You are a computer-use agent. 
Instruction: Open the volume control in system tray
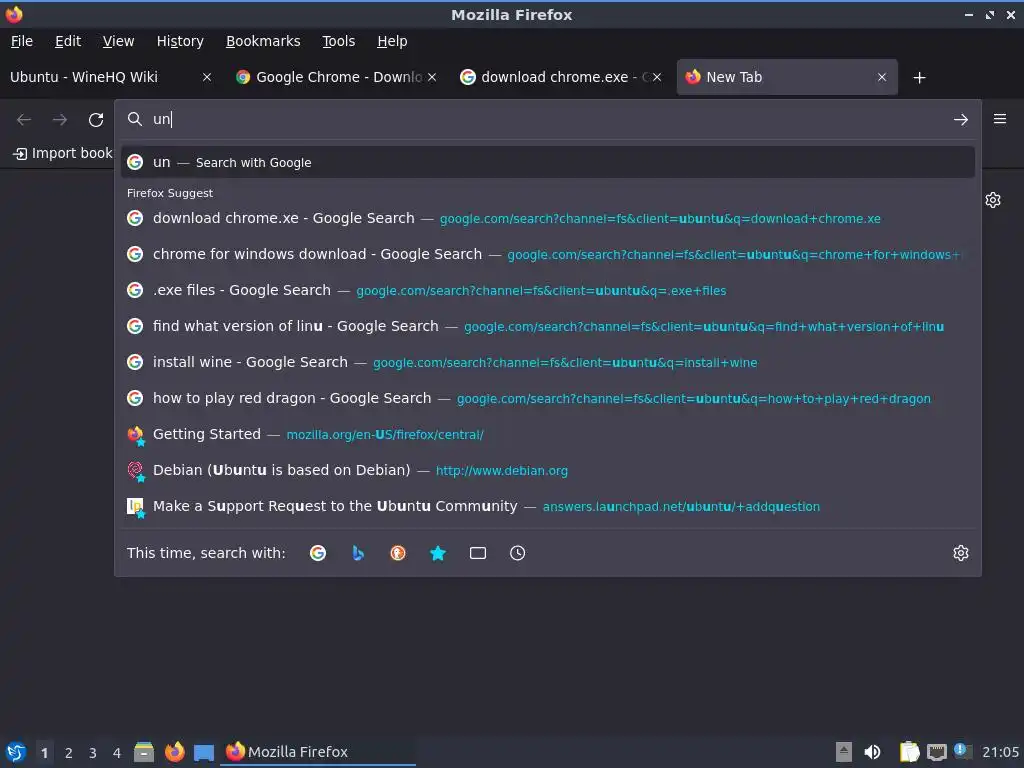(872, 752)
